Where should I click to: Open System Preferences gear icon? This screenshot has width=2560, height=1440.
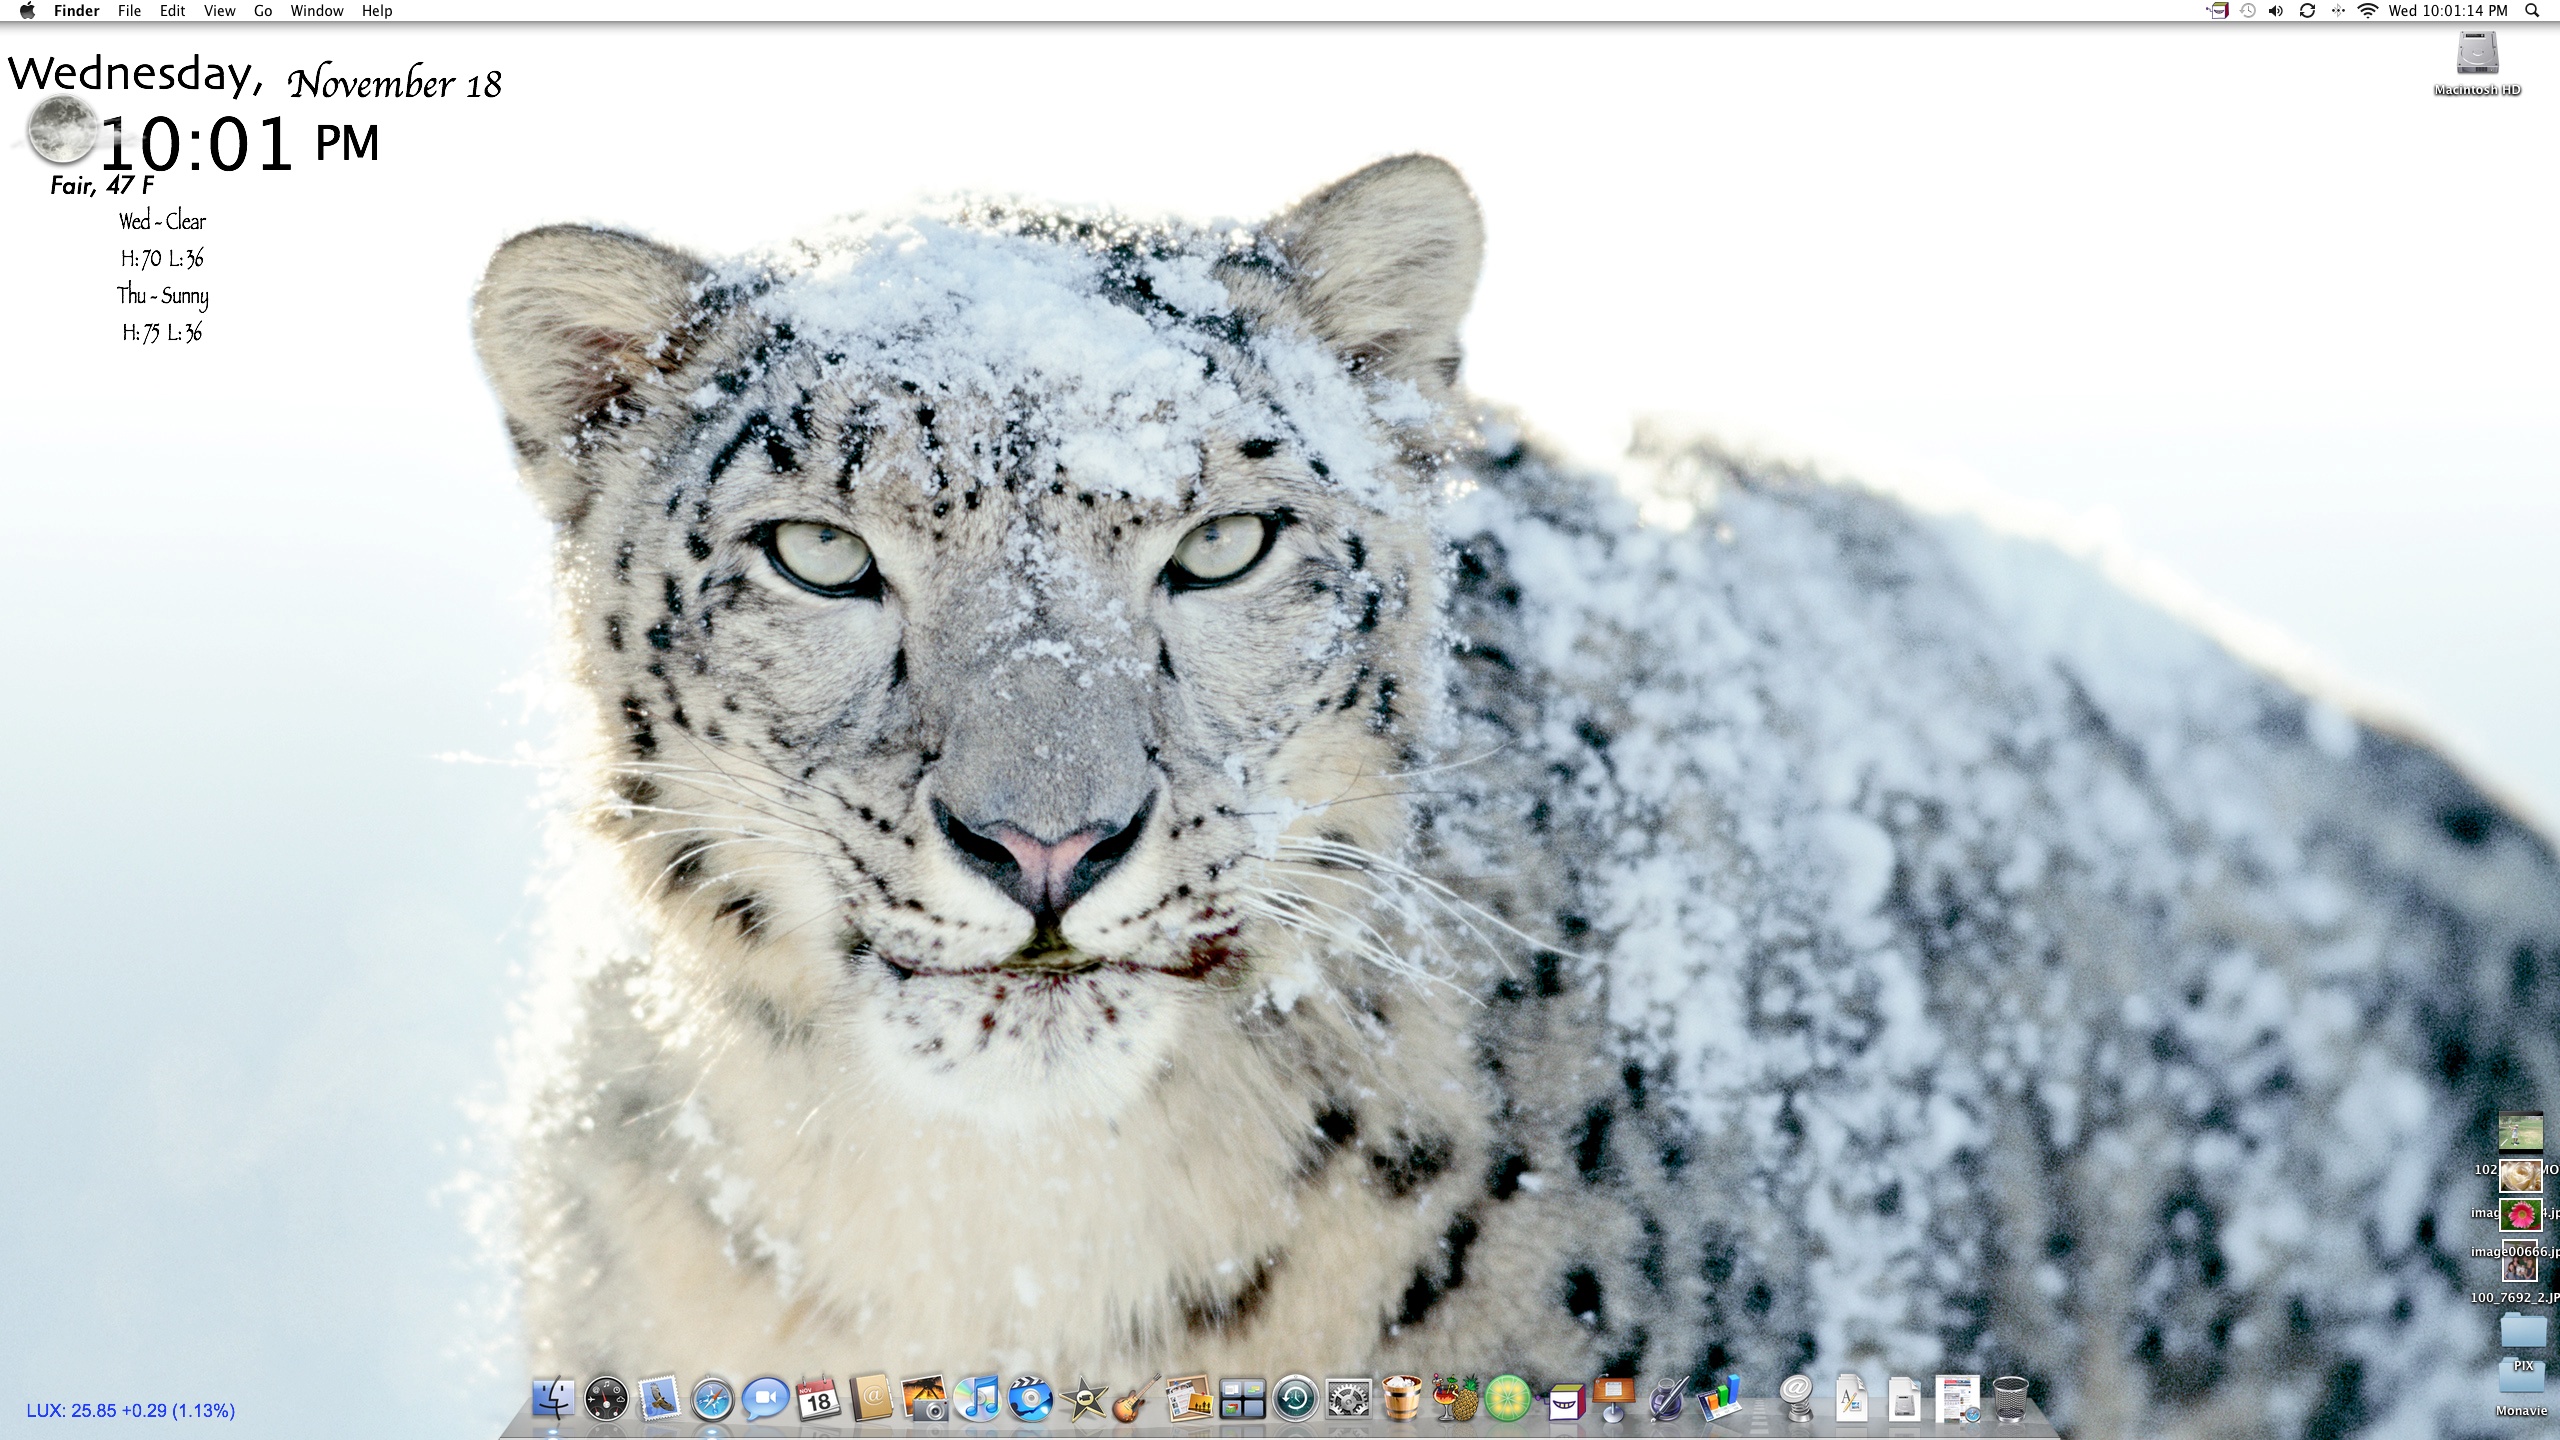(1349, 1397)
